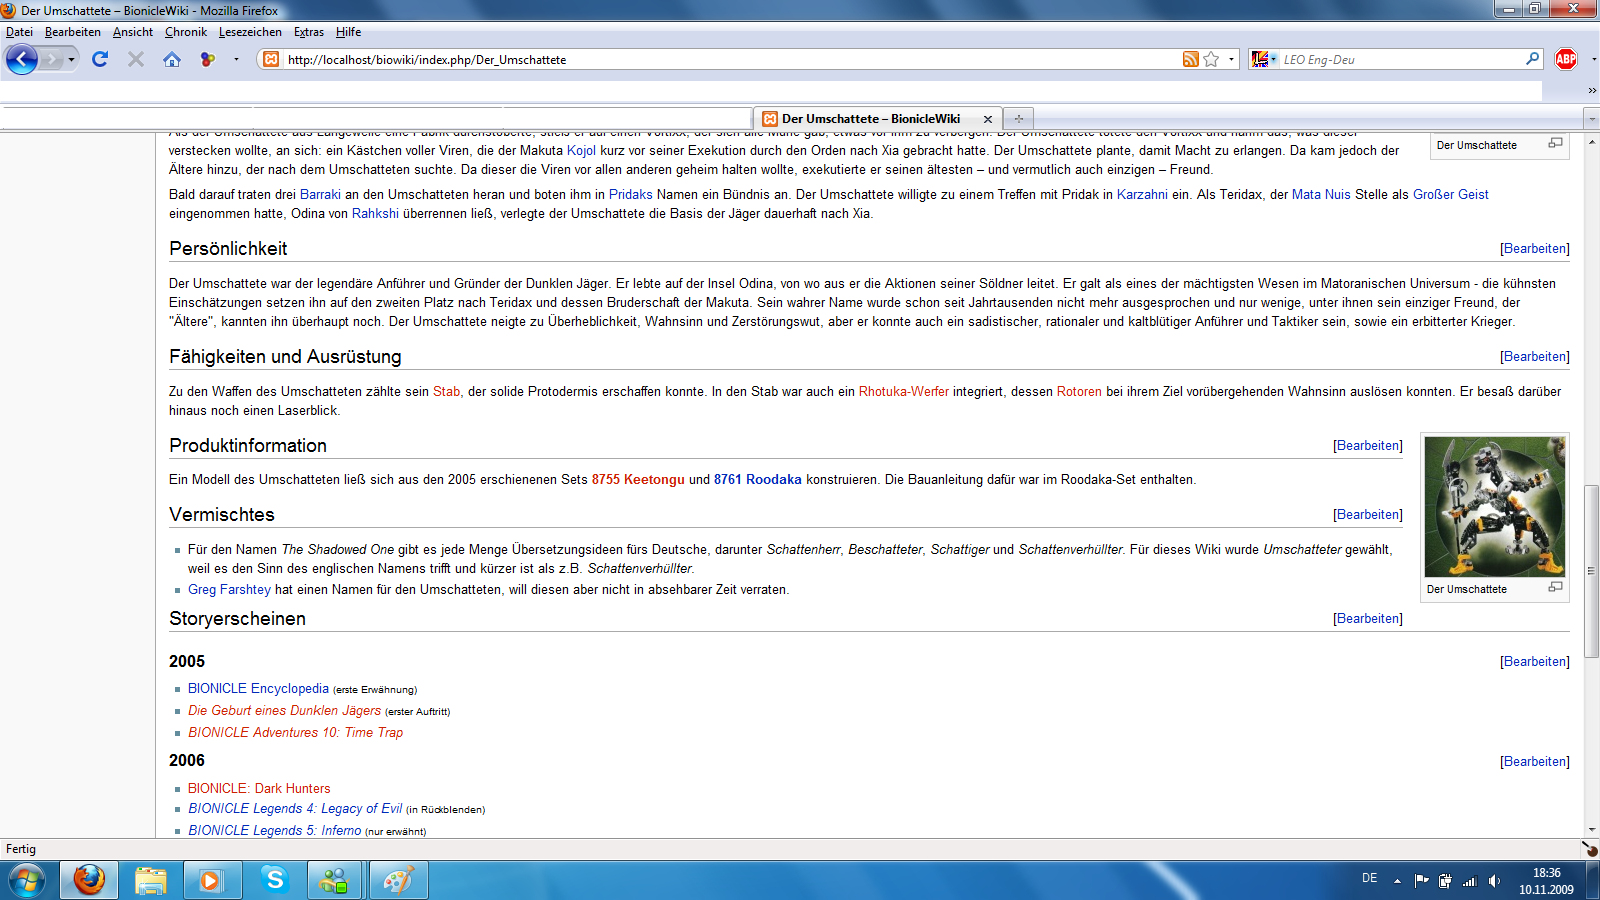Click the favicon in the address bar
The width and height of the screenshot is (1600, 900).
[270, 59]
